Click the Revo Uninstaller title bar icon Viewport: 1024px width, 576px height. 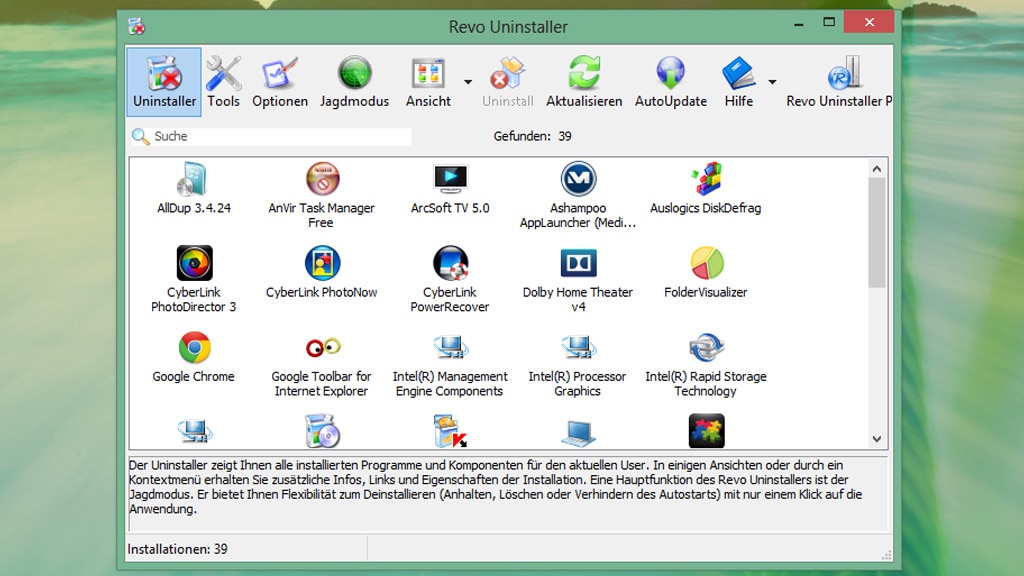tap(136, 26)
